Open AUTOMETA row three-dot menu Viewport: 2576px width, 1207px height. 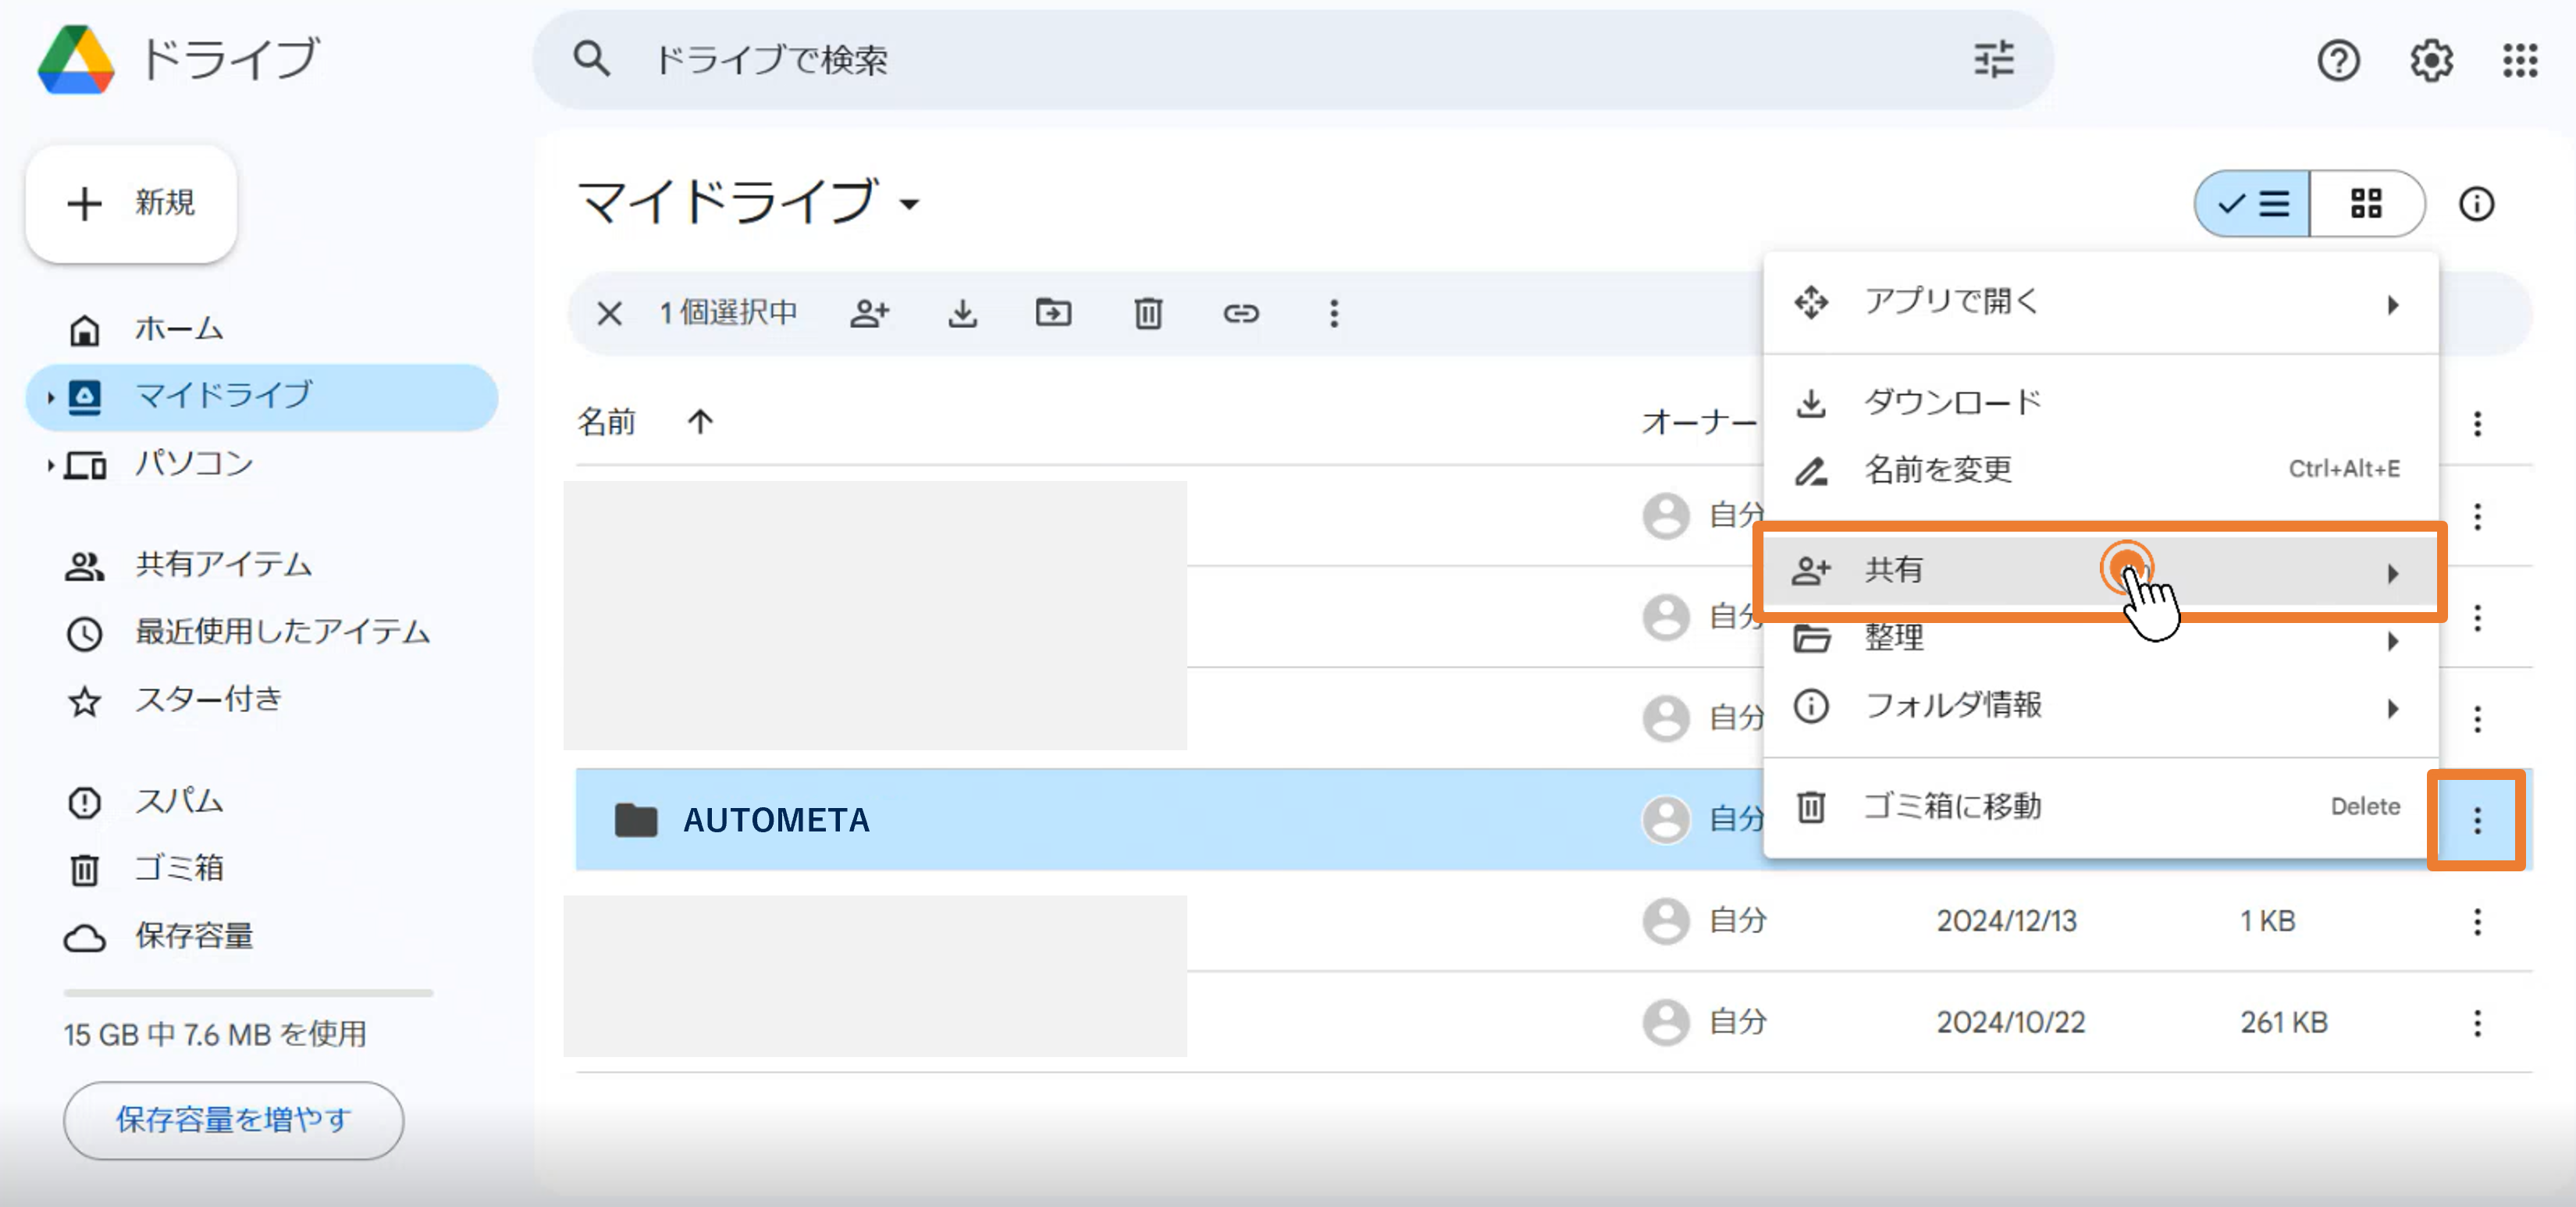pos(2476,820)
